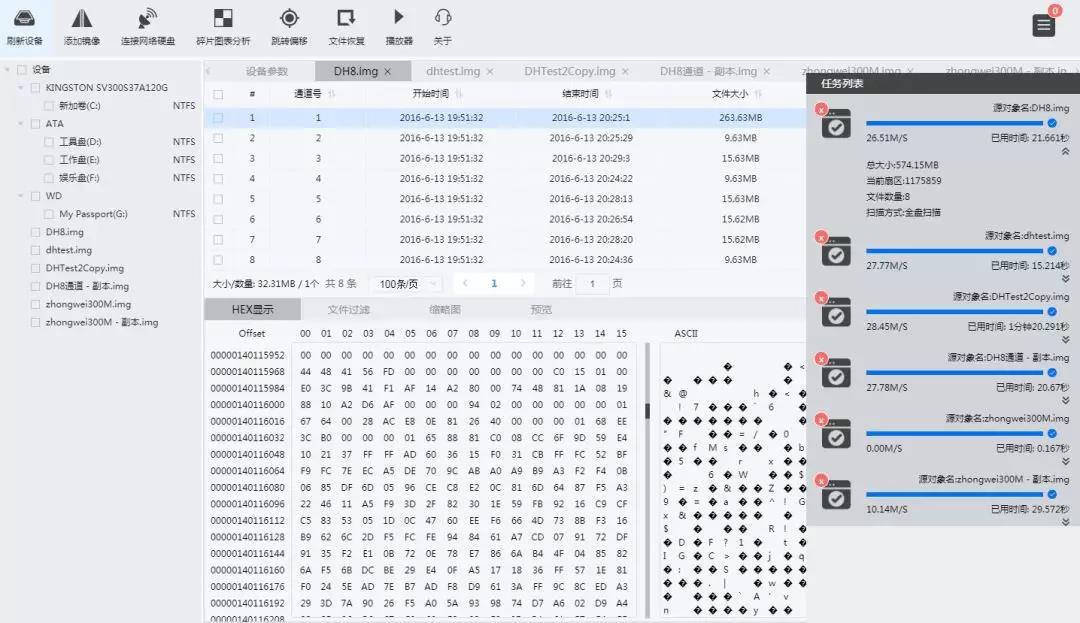Image resolution: width=1080 pixels, height=623 pixels.
Task: Expand the zhongwei300M.img task details chevron
Action: pyautogui.click(x=1065, y=461)
